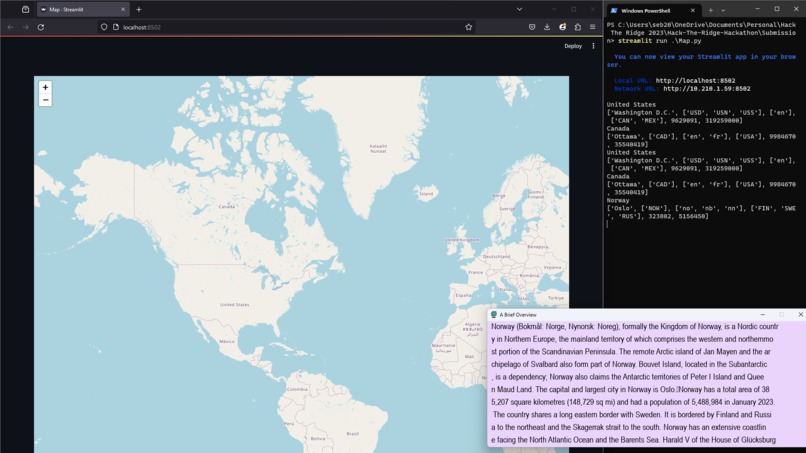
Task: Click the streamlit run .\Map.py command text
Action: pyautogui.click(x=660, y=41)
